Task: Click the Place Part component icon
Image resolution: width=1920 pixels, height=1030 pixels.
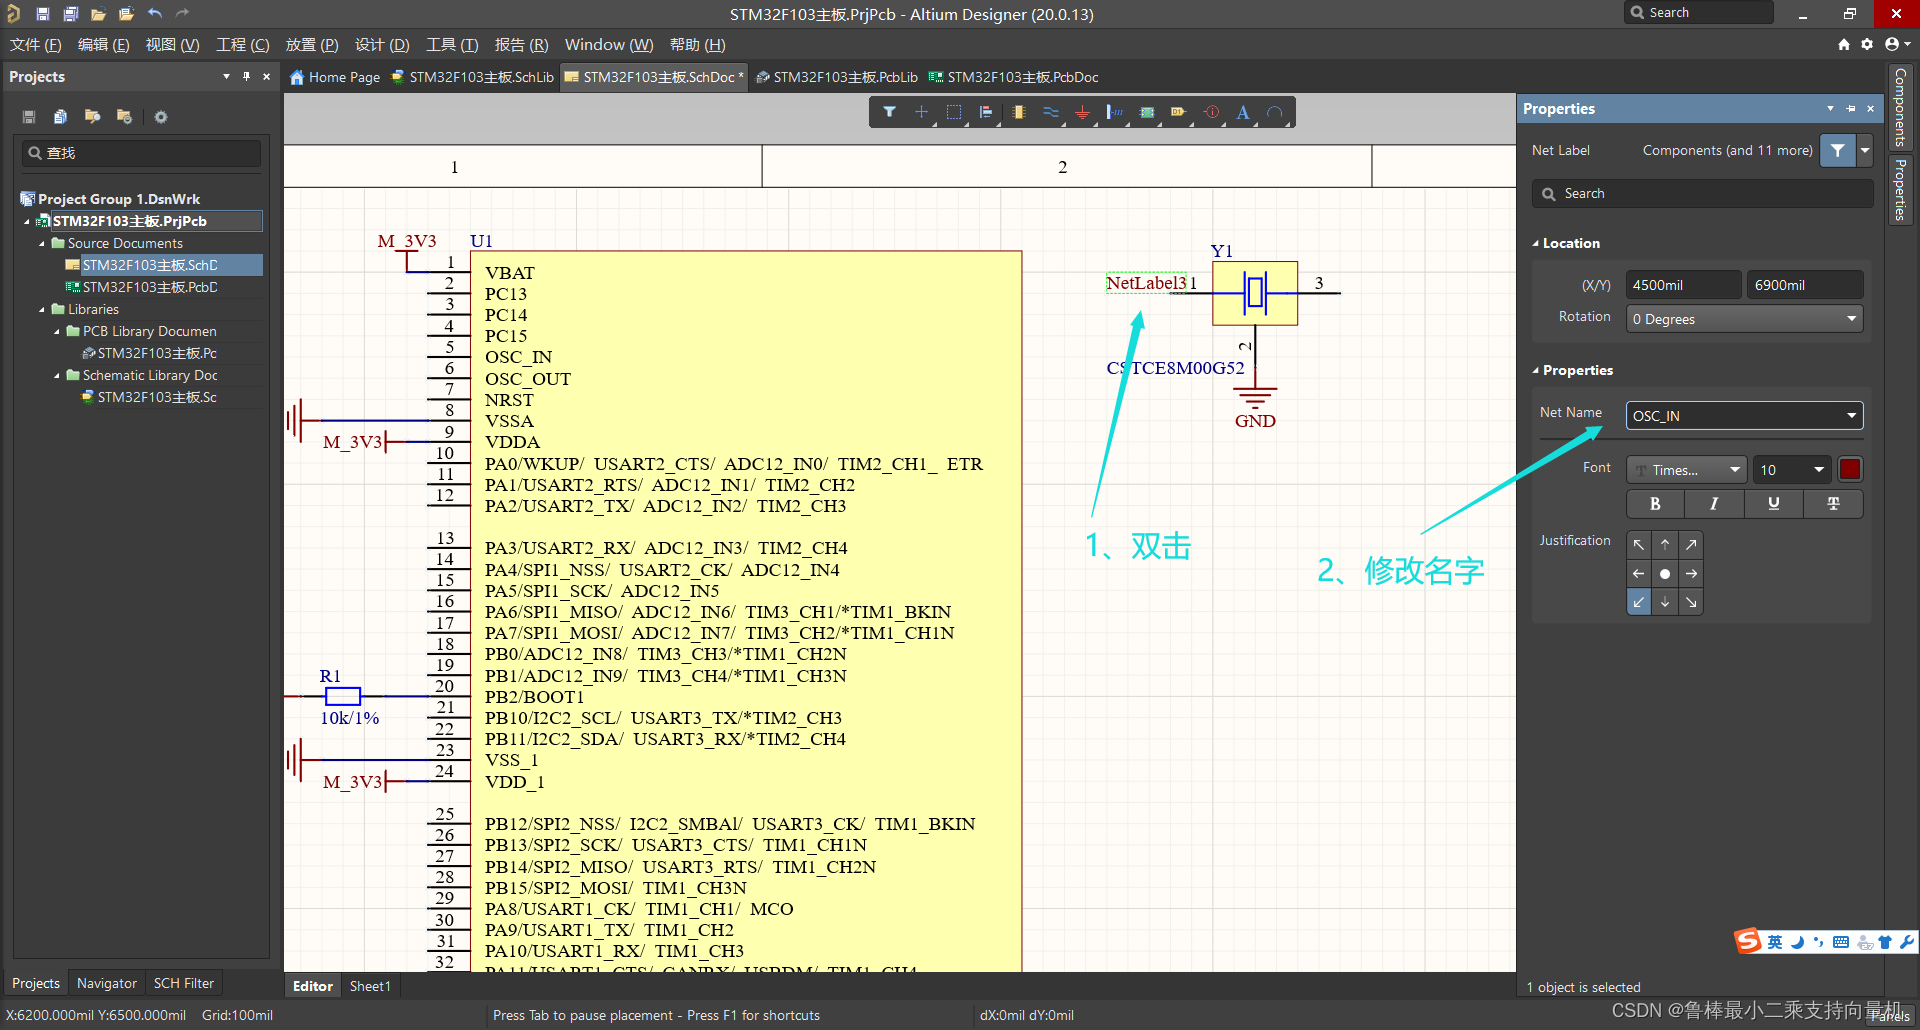Action: pyautogui.click(x=1018, y=112)
